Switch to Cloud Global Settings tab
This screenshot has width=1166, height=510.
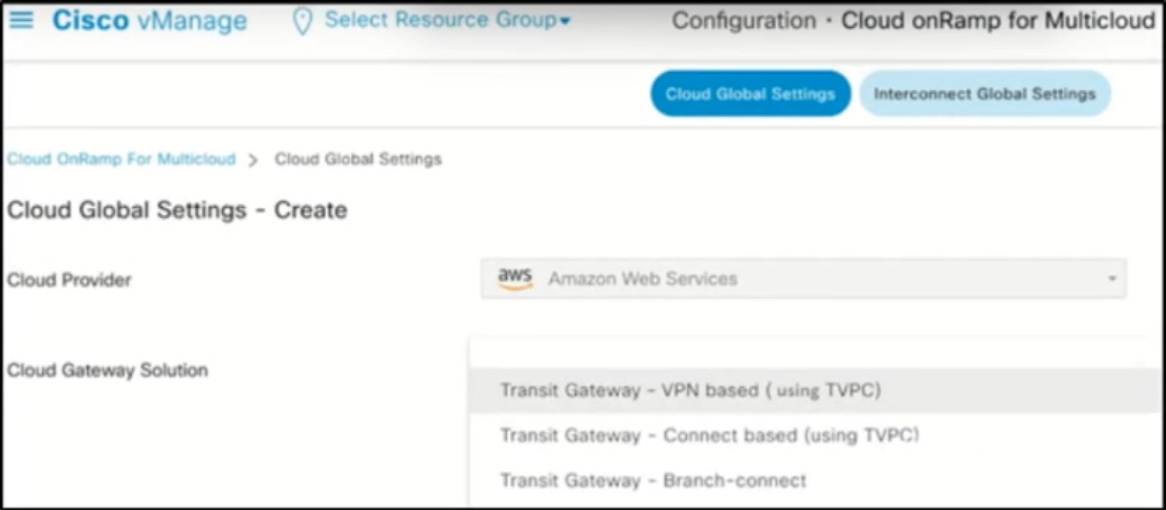coord(750,94)
